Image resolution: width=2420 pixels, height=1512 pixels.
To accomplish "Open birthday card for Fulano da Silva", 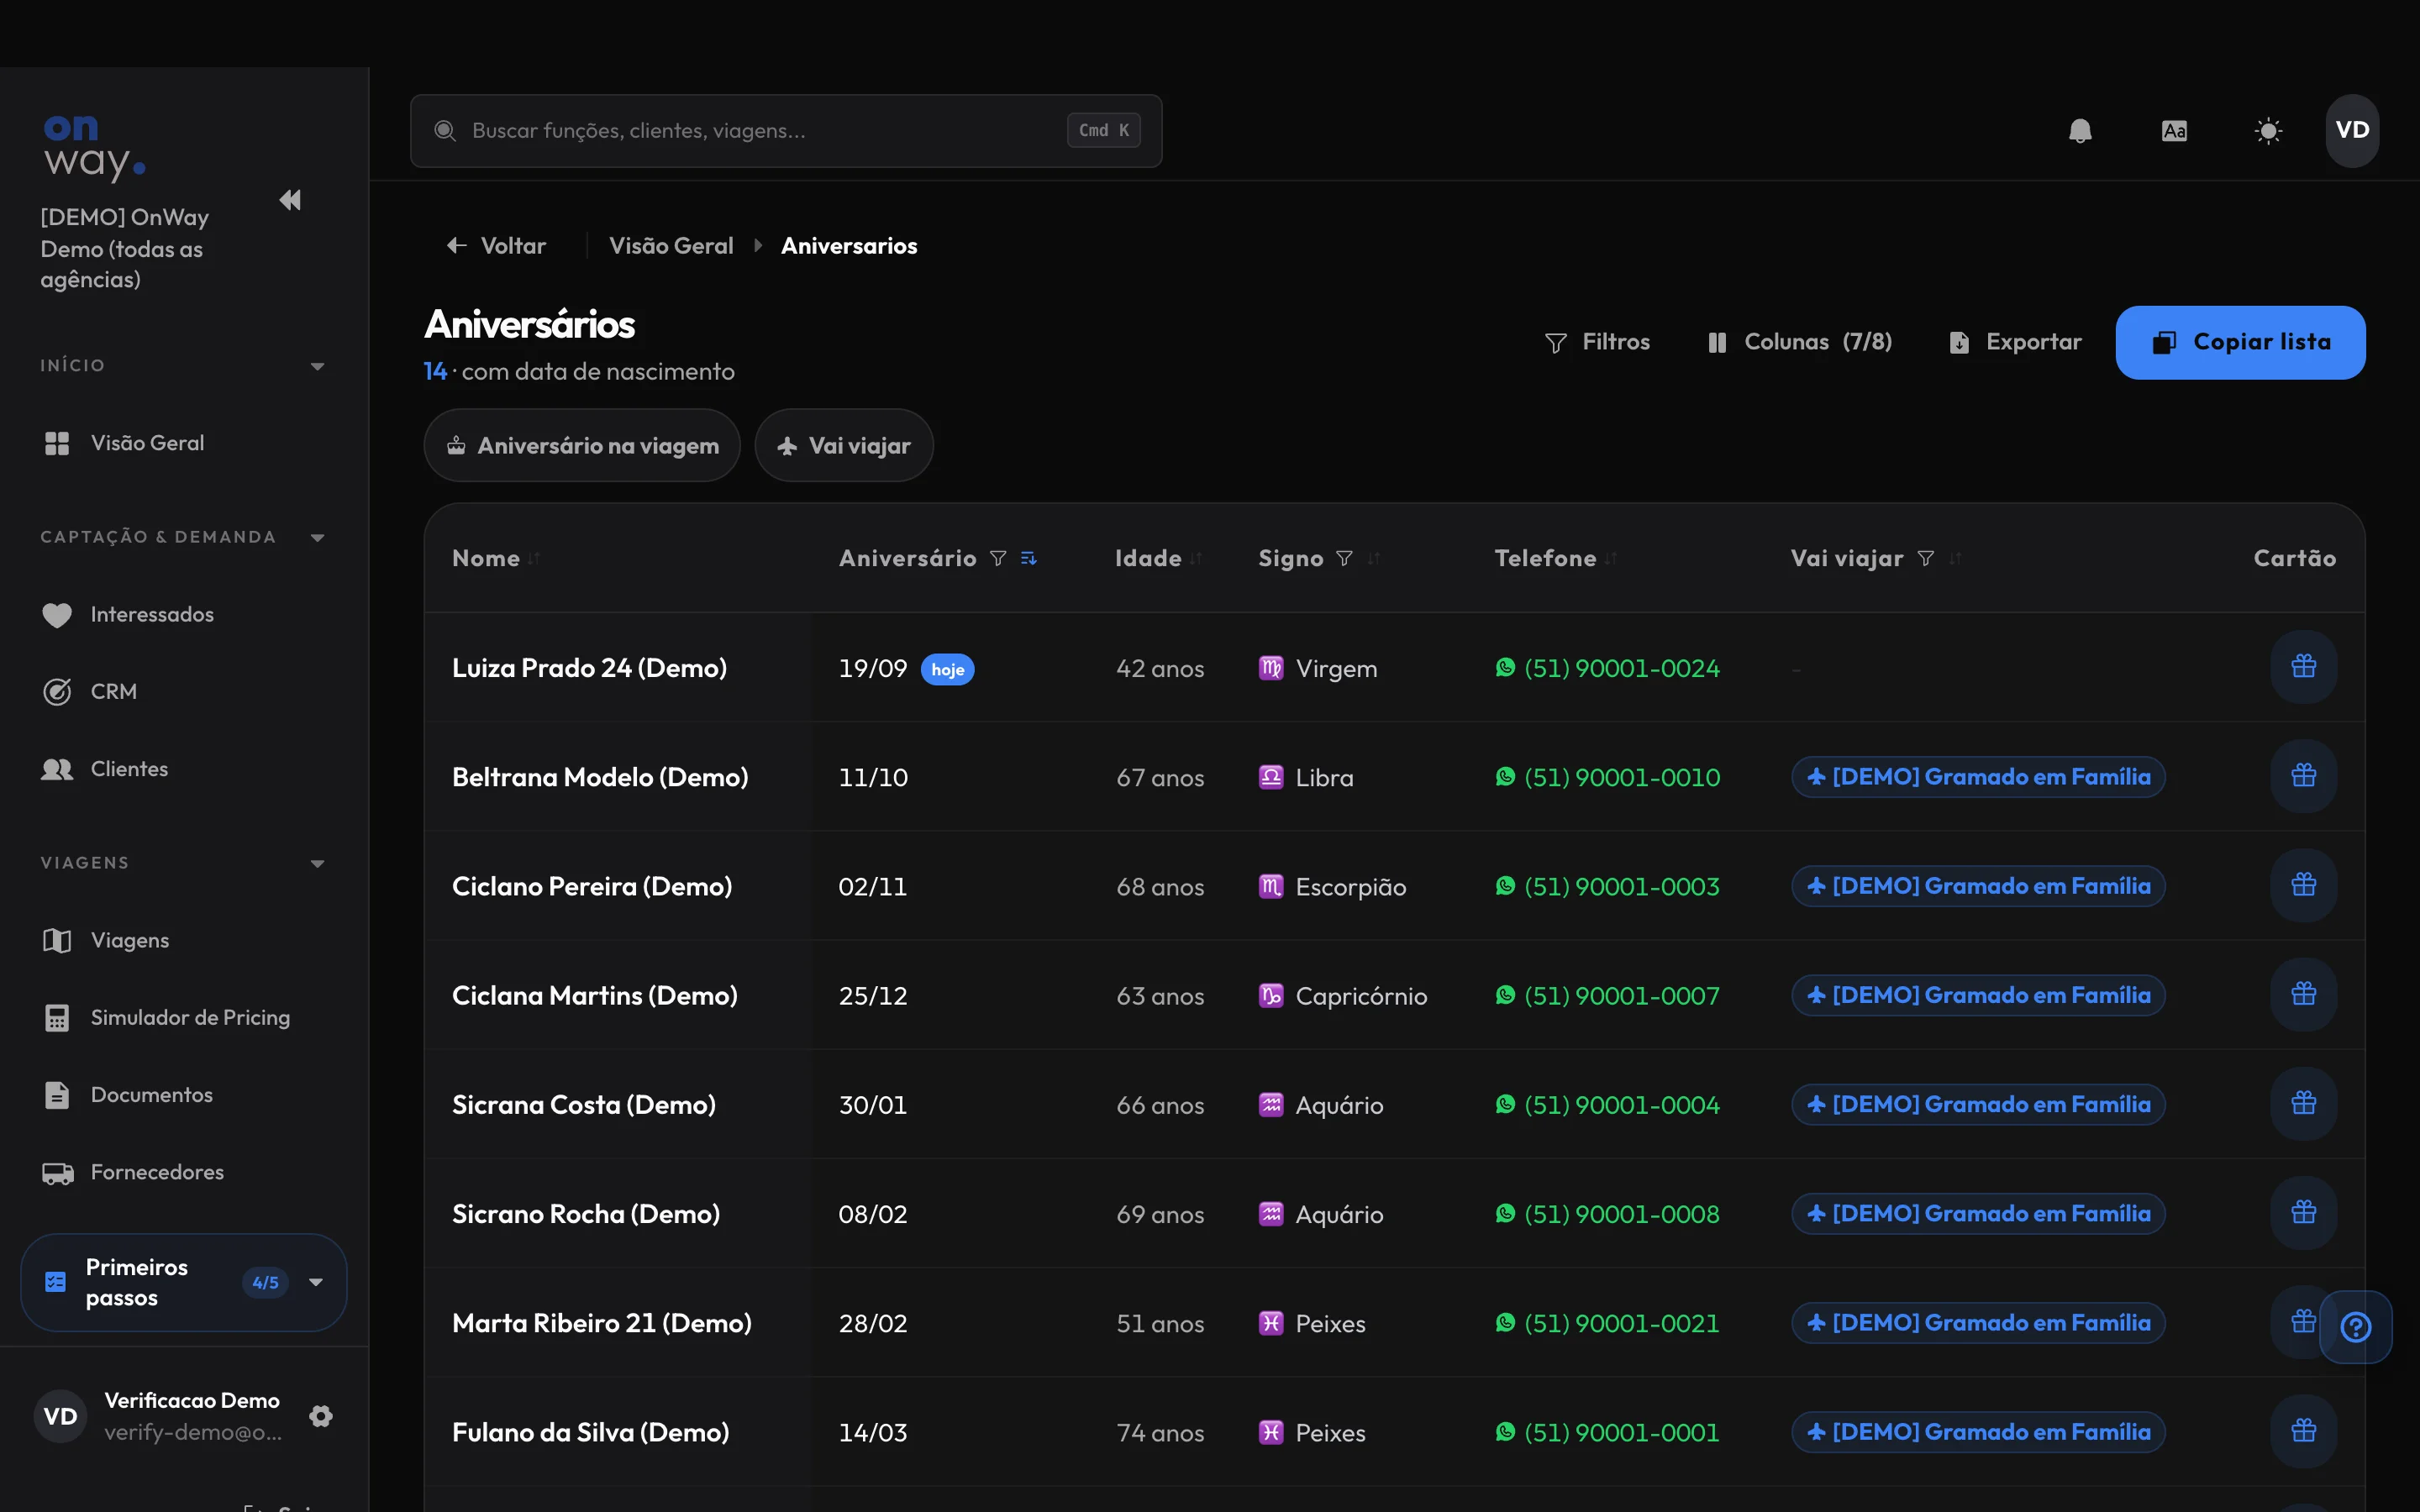I will [2303, 1431].
